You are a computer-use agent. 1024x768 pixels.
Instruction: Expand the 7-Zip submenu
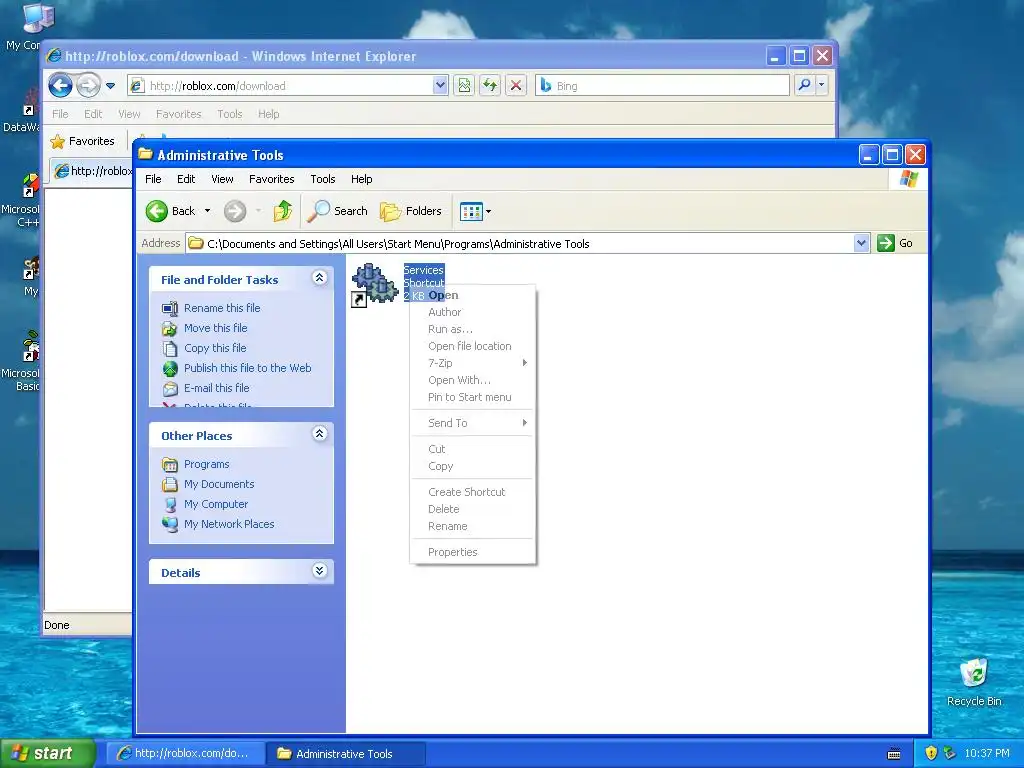point(472,363)
